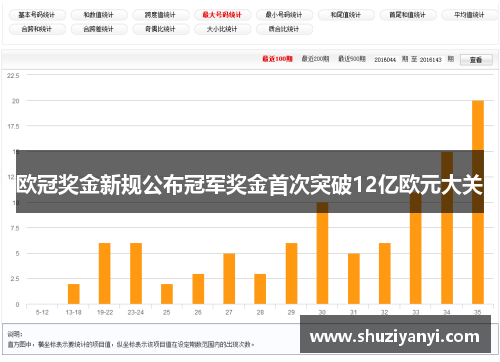Image resolution: width=500 pixels, height=362 pixels.
Task: Select the orange bar above 27
Action: click(x=229, y=279)
